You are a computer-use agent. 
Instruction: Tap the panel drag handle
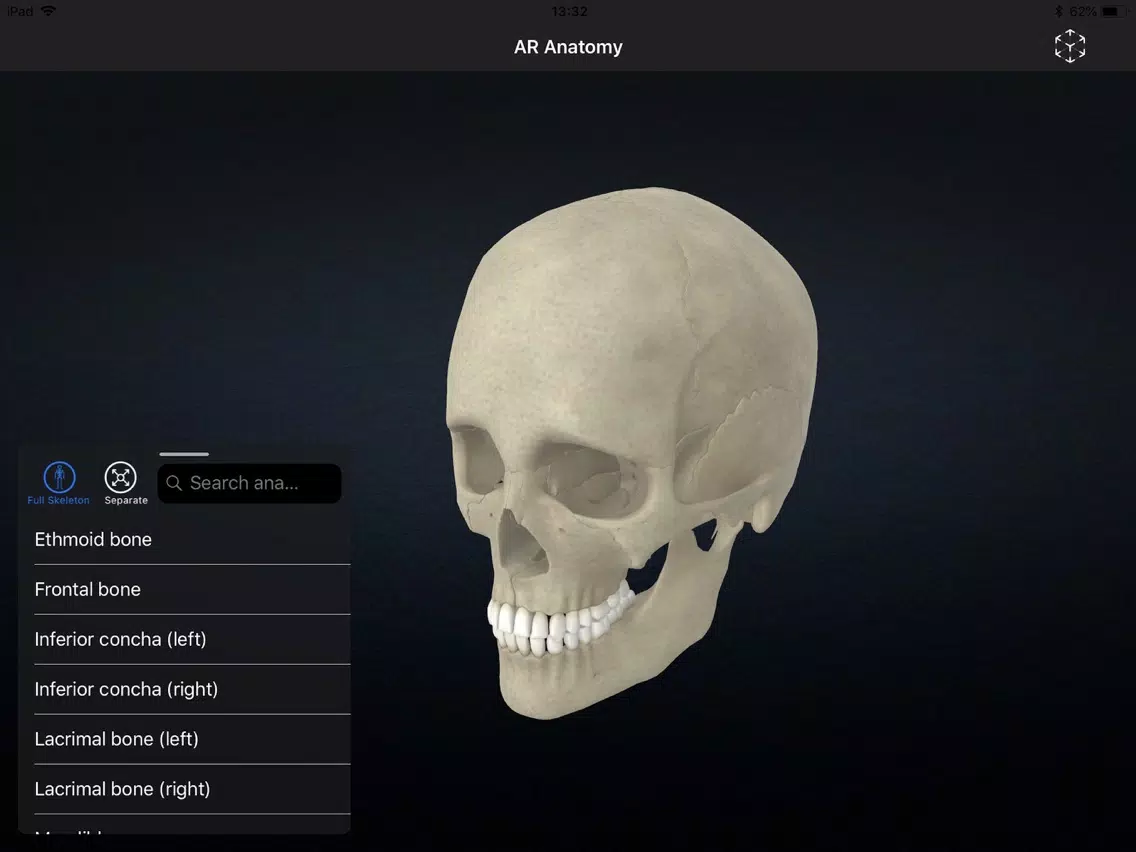click(x=184, y=454)
